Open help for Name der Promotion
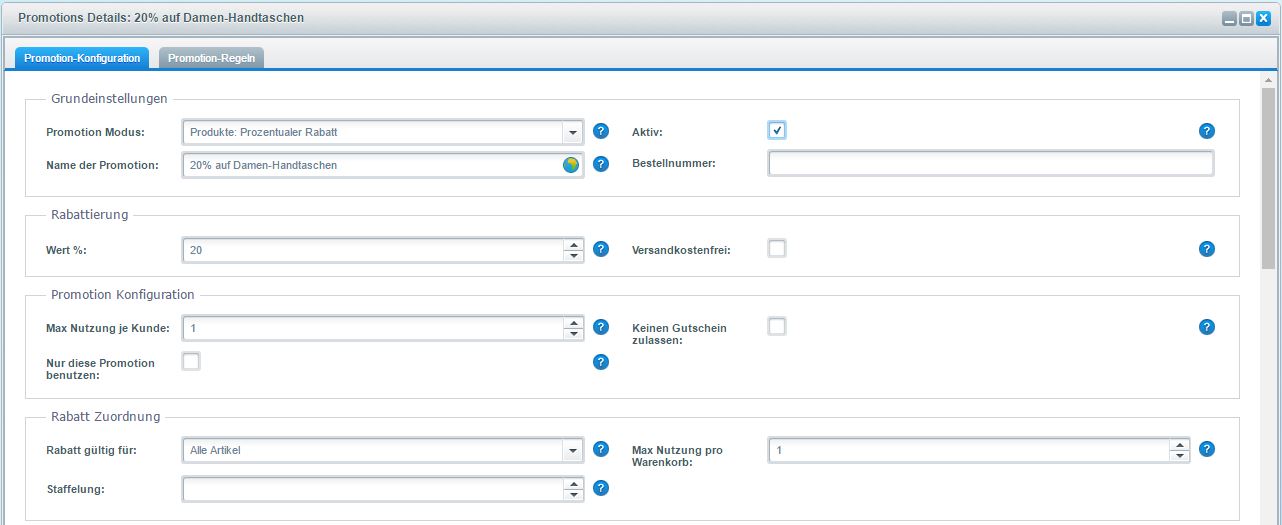Screen dimensions: 1282x525 tap(601, 164)
